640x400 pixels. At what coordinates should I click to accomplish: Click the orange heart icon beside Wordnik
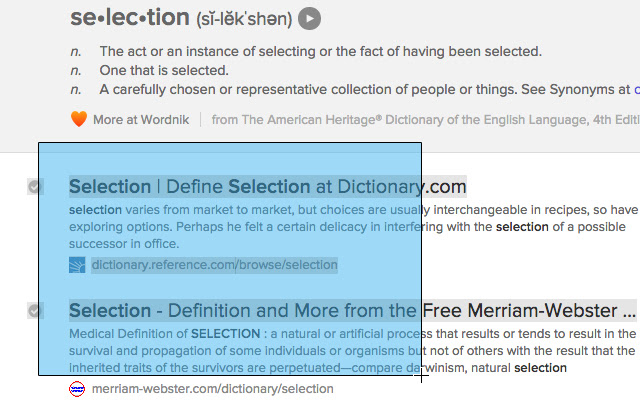point(78,119)
